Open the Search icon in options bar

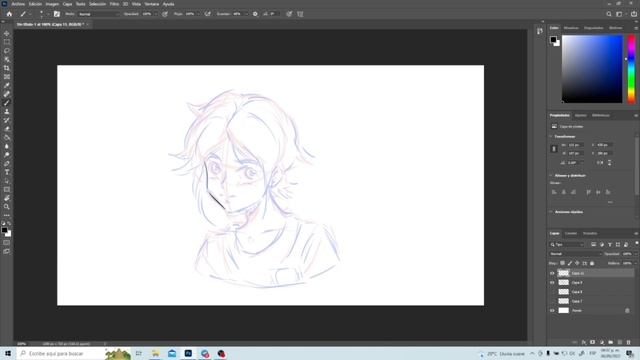pos(609,14)
